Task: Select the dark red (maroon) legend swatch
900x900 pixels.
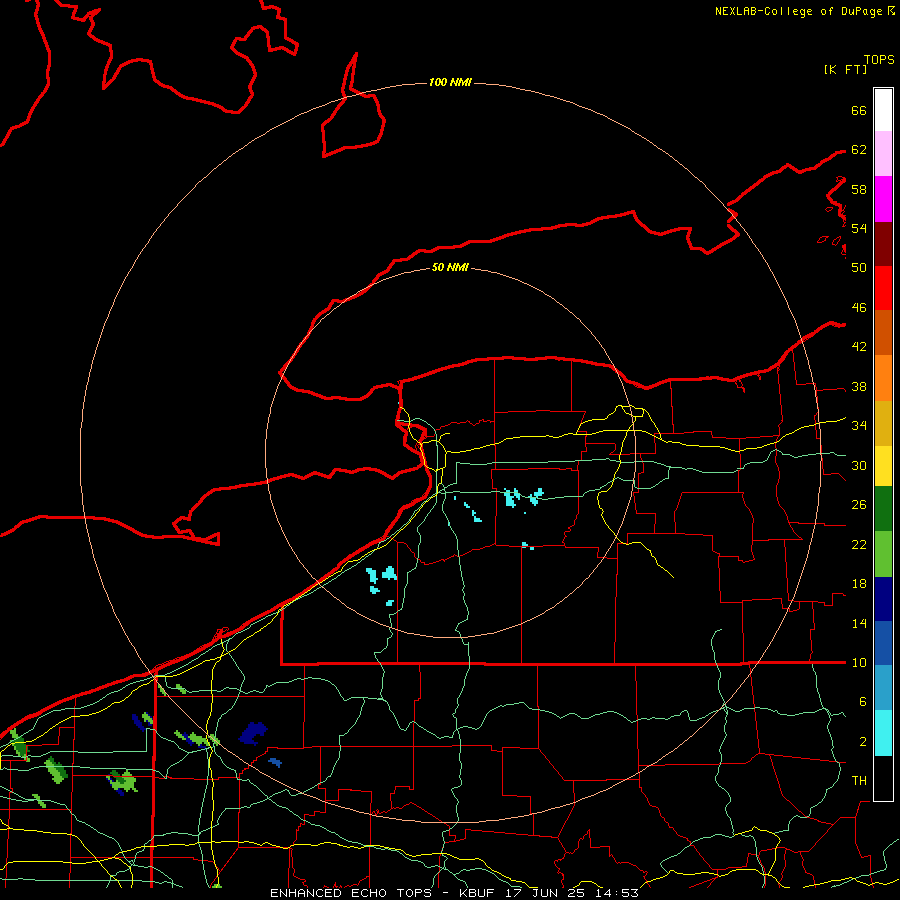Action: pyautogui.click(x=883, y=243)
